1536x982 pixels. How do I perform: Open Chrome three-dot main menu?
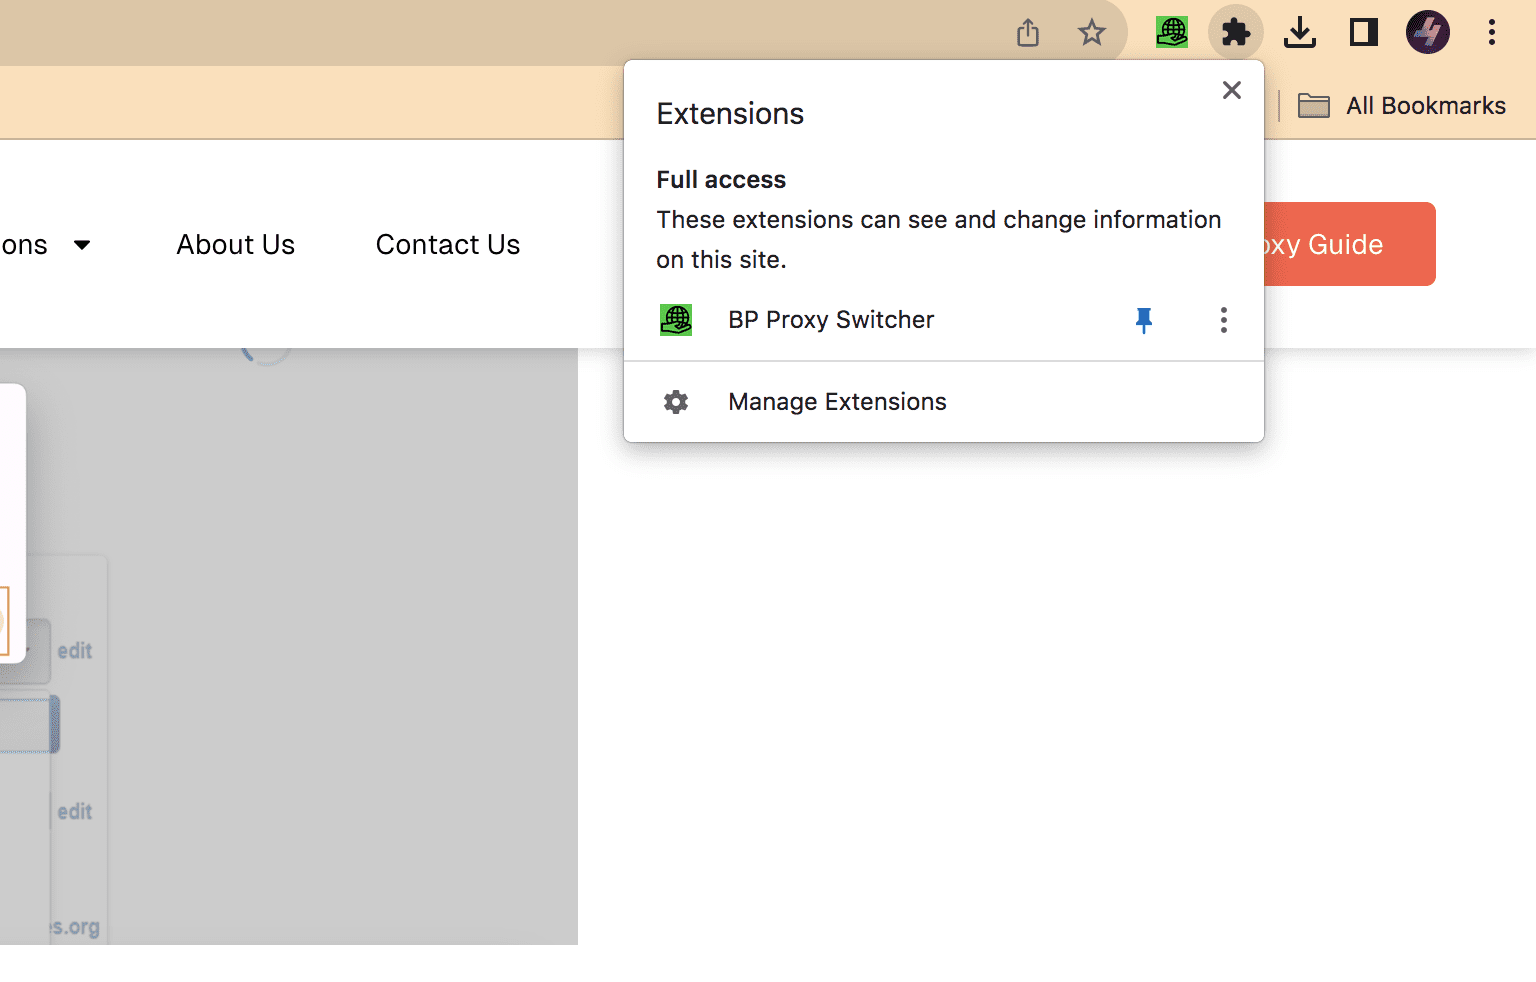click(x=1492, y=33)
